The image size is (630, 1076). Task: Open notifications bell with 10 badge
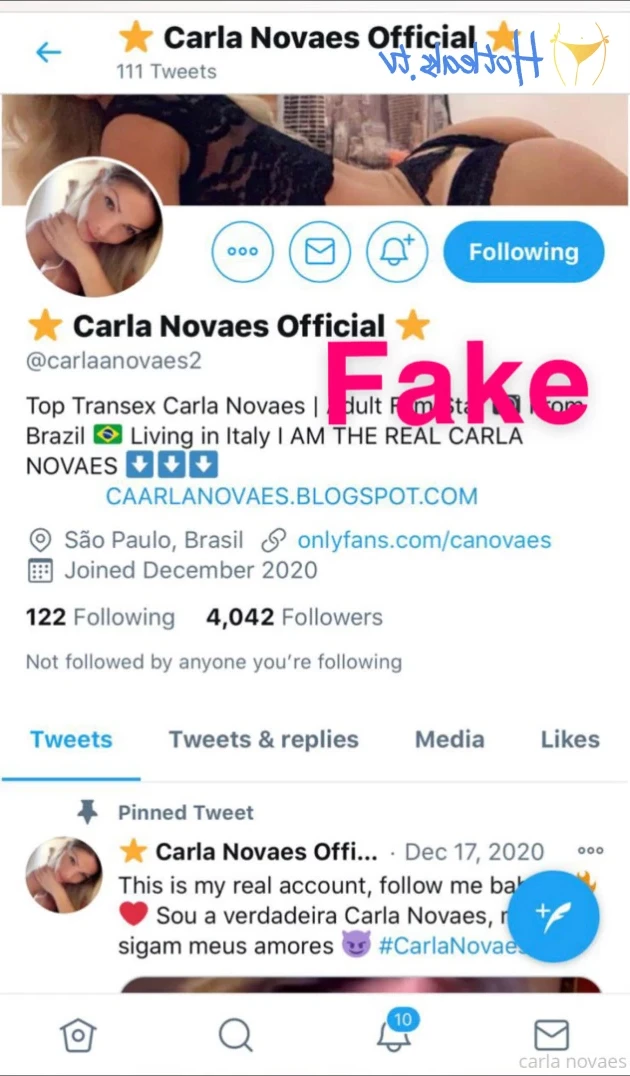(395, 1031)
